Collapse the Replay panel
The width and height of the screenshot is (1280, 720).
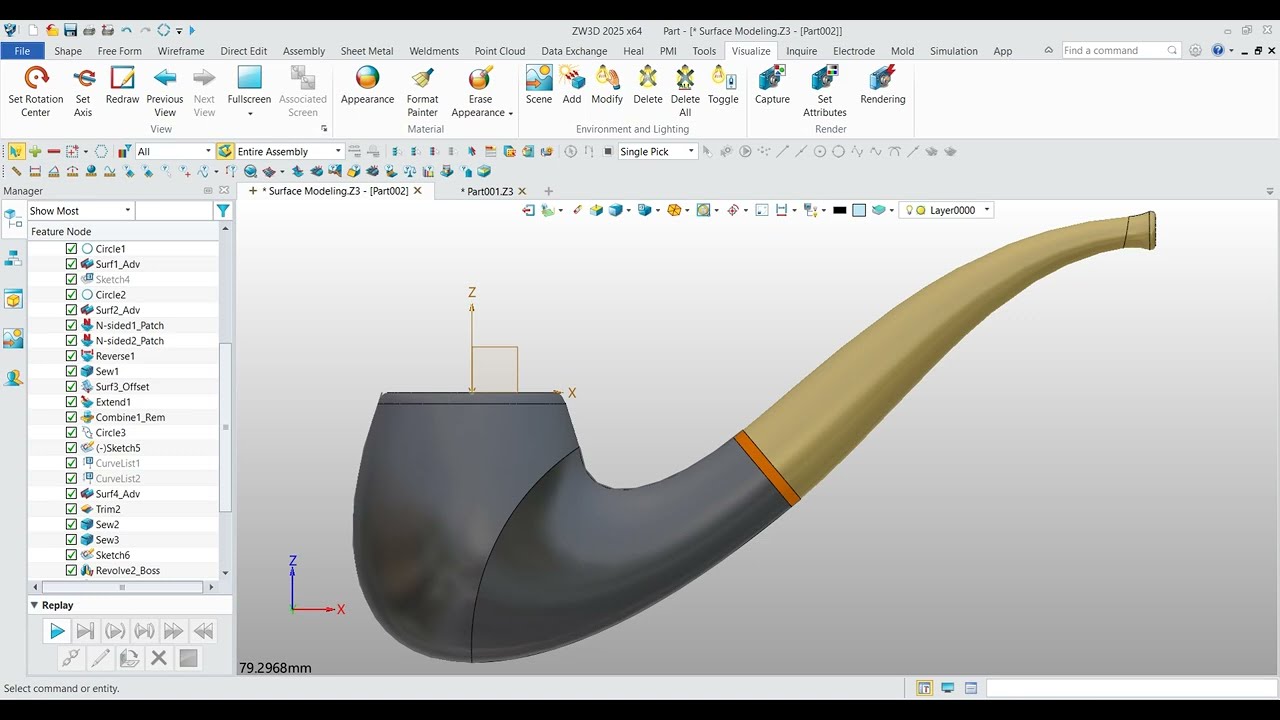[34, 605]
